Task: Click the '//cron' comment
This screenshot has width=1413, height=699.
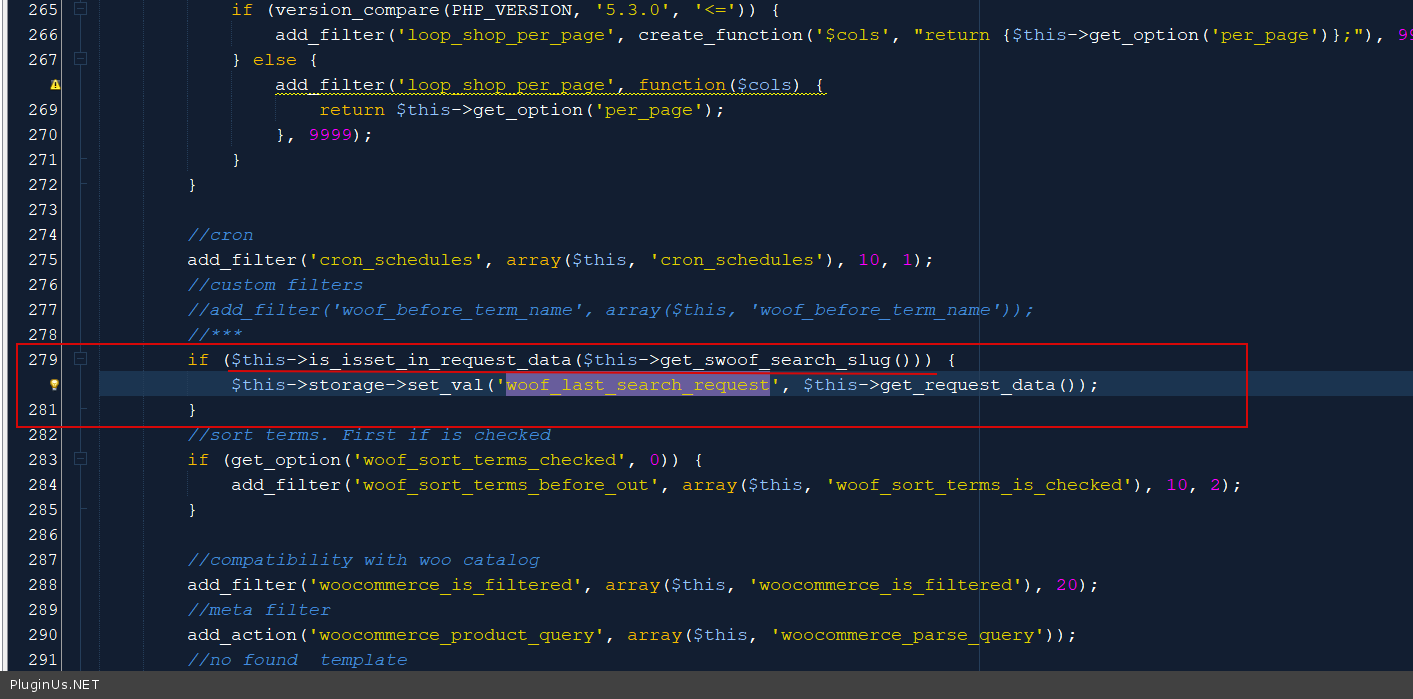Action: (220, 235)
